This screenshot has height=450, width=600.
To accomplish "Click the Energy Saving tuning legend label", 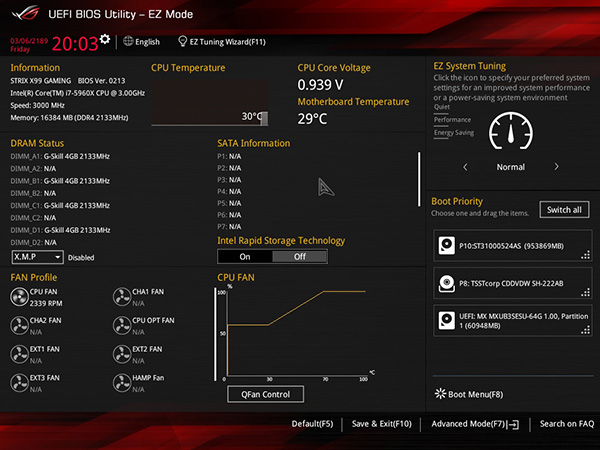I will (454, 133).
